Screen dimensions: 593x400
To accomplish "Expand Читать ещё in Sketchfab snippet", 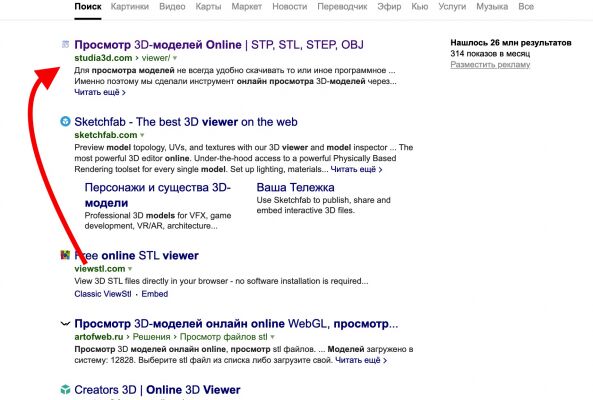I will coord(356,169).
